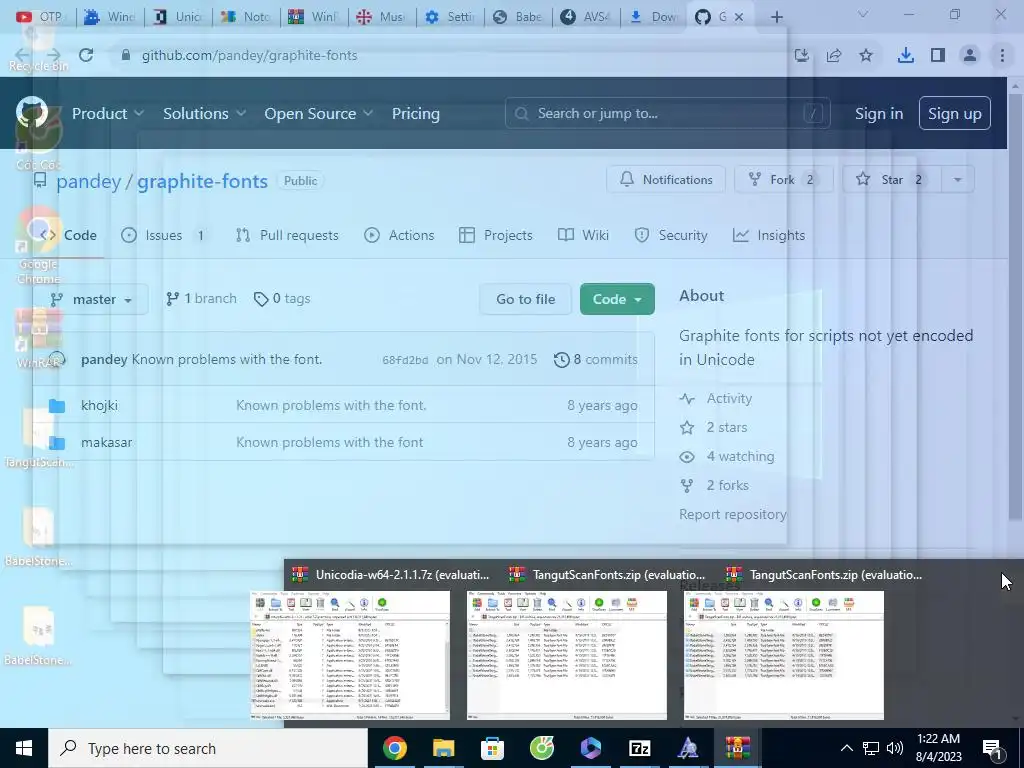Fork the repository
Image resolution: width=1024 pixels, height=768 pixels.
[x=782, y=180]
